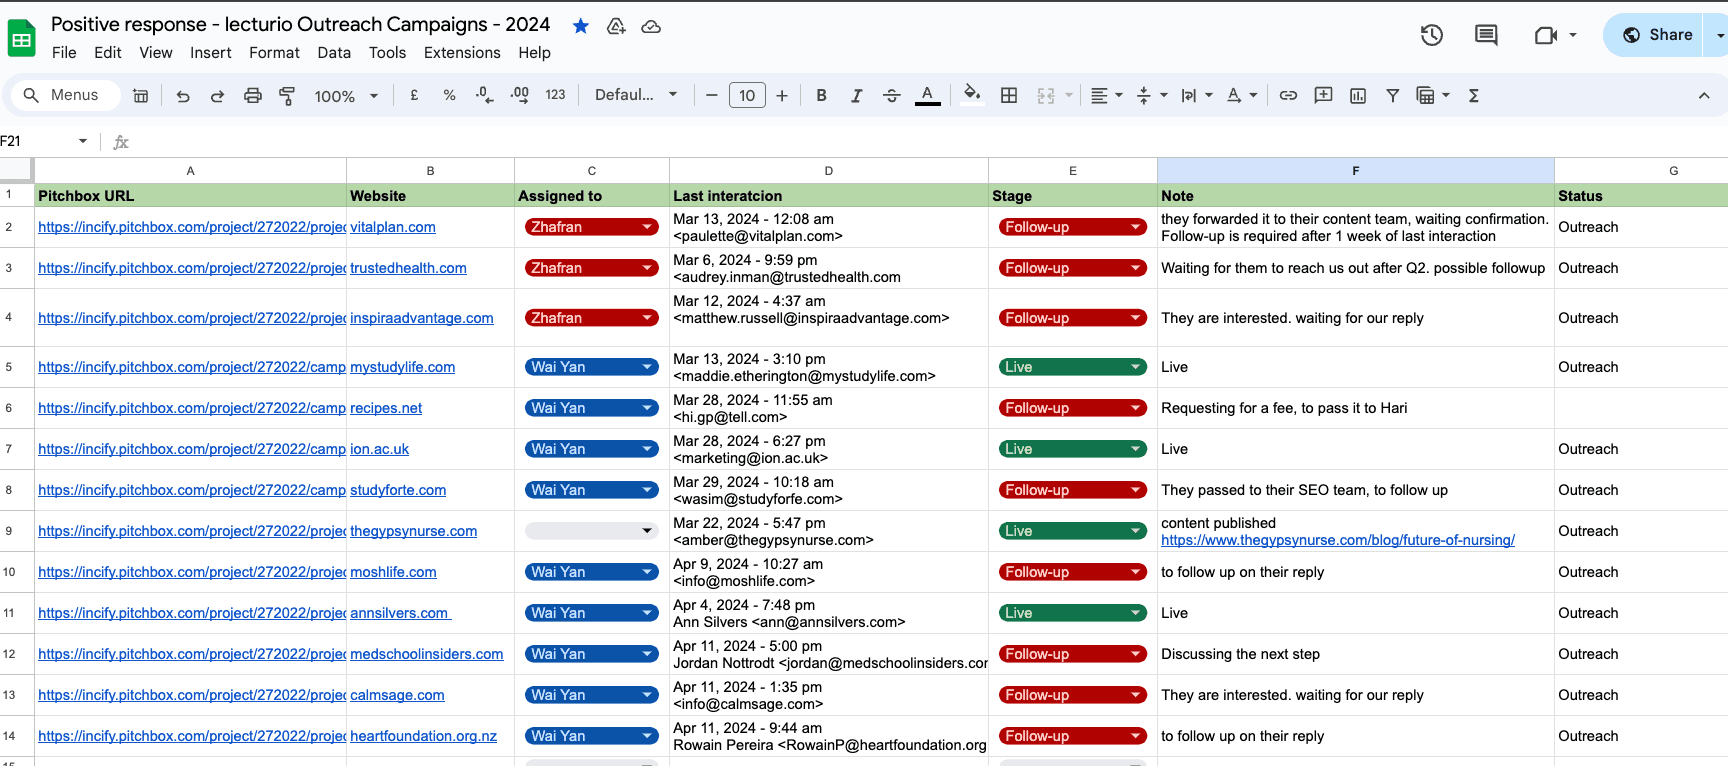This screenshot has width=1728, height=766.
Task: Toggle strikethrough formatting
Action: [892, 95]
